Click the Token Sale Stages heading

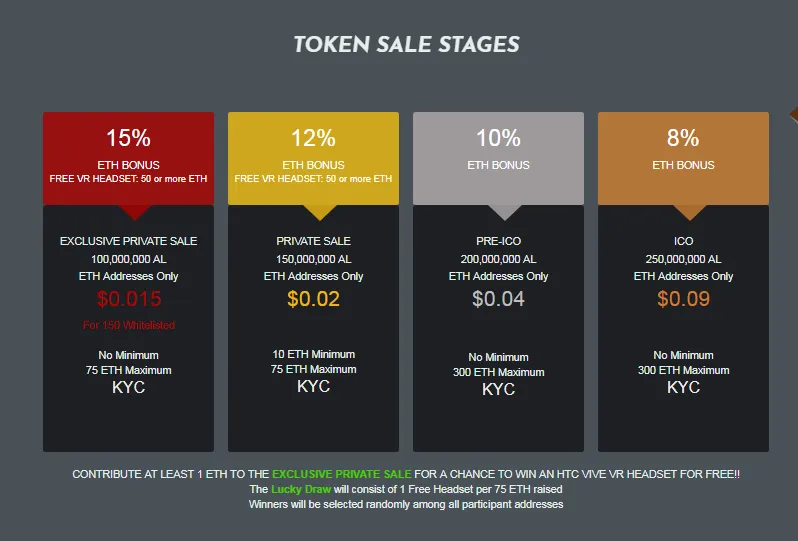click(407, 45)
